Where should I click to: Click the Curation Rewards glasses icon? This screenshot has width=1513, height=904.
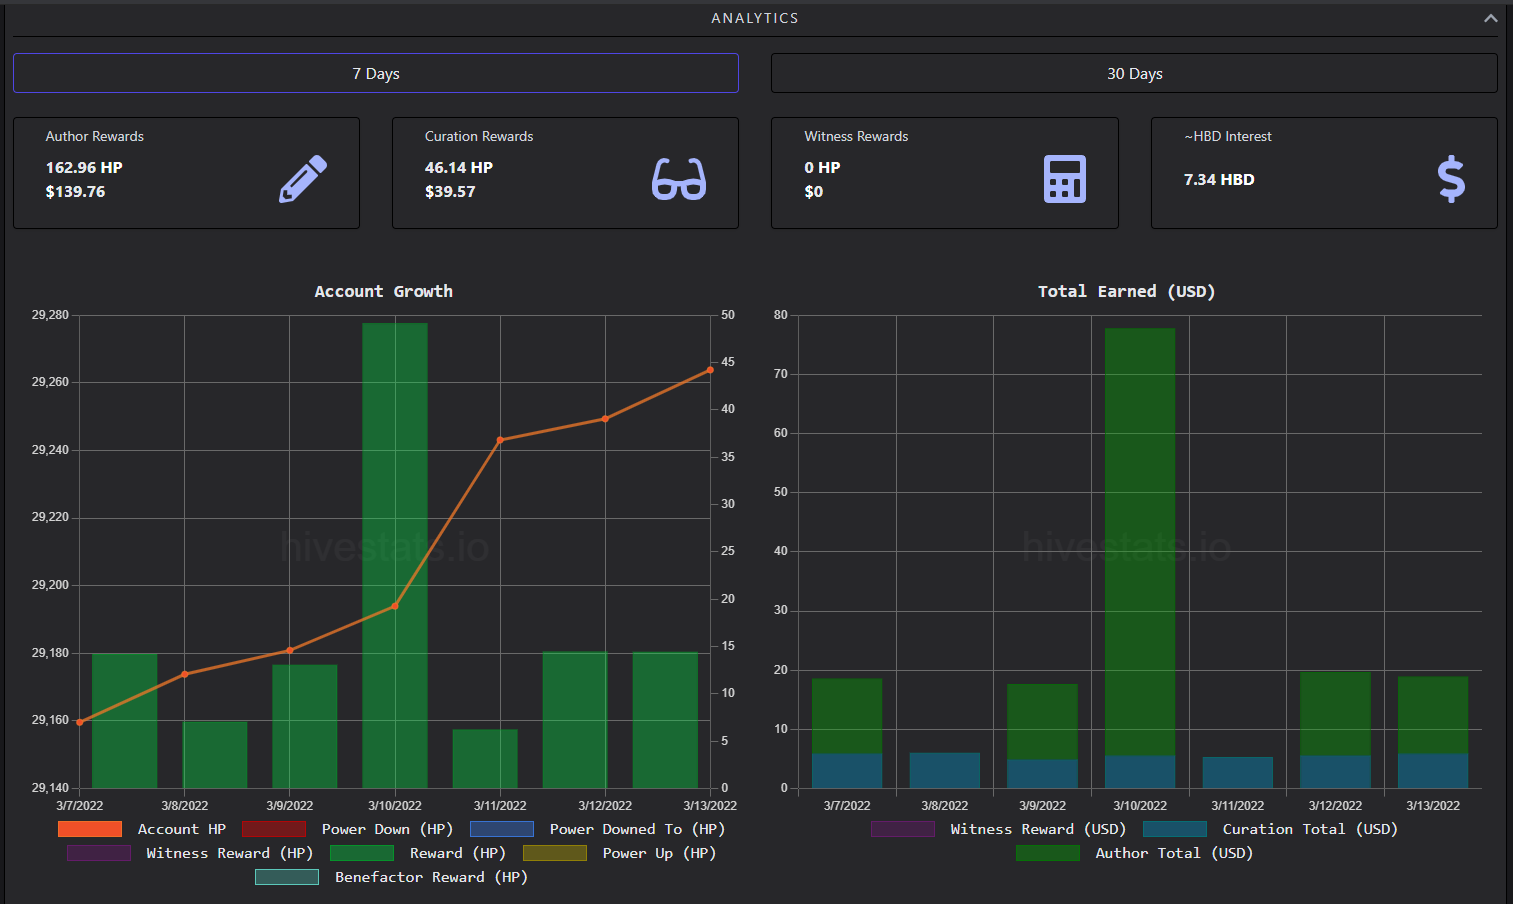[679, 179]
